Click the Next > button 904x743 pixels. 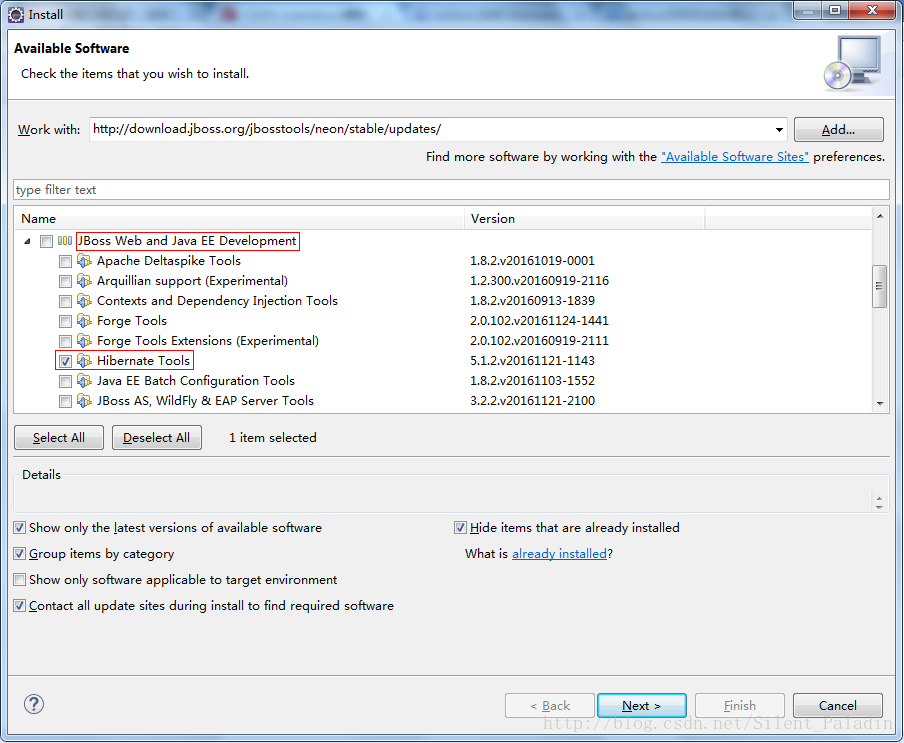pyautogui.click(x=642, y=706)
